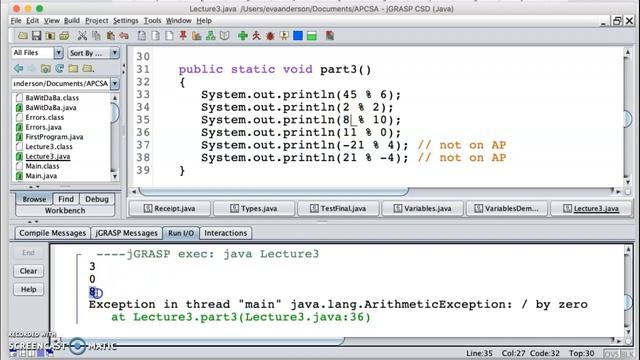Generate UML with the green hierarchy icon

(x=211, y=36)
